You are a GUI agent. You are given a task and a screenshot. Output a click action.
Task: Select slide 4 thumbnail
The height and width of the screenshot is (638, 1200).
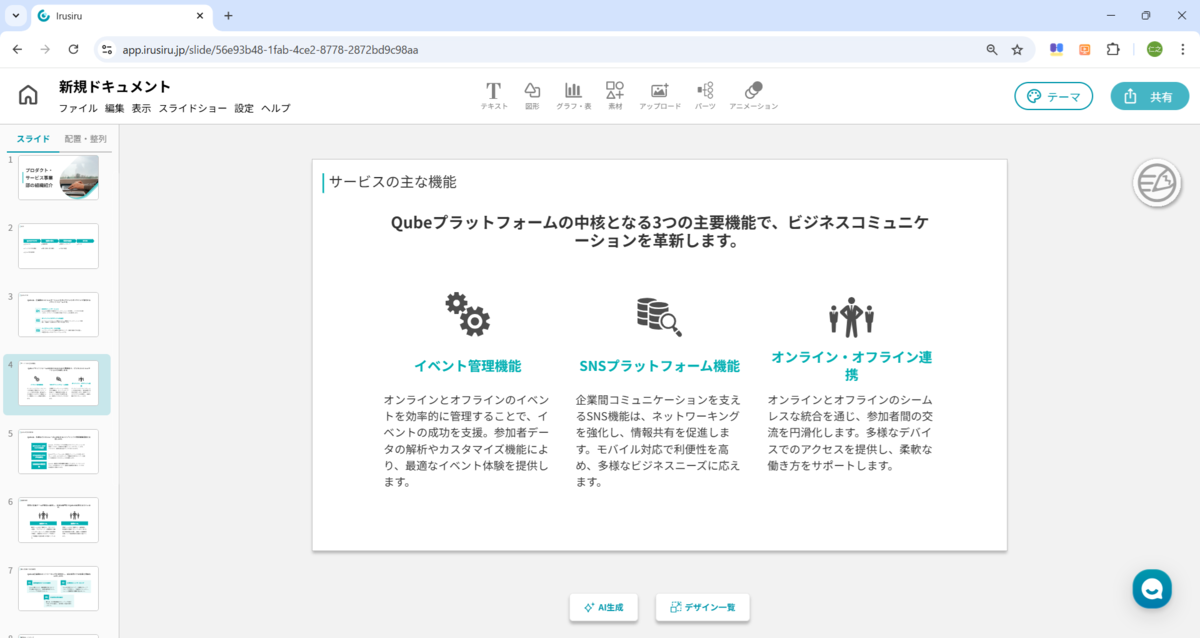tap(59, 383)
